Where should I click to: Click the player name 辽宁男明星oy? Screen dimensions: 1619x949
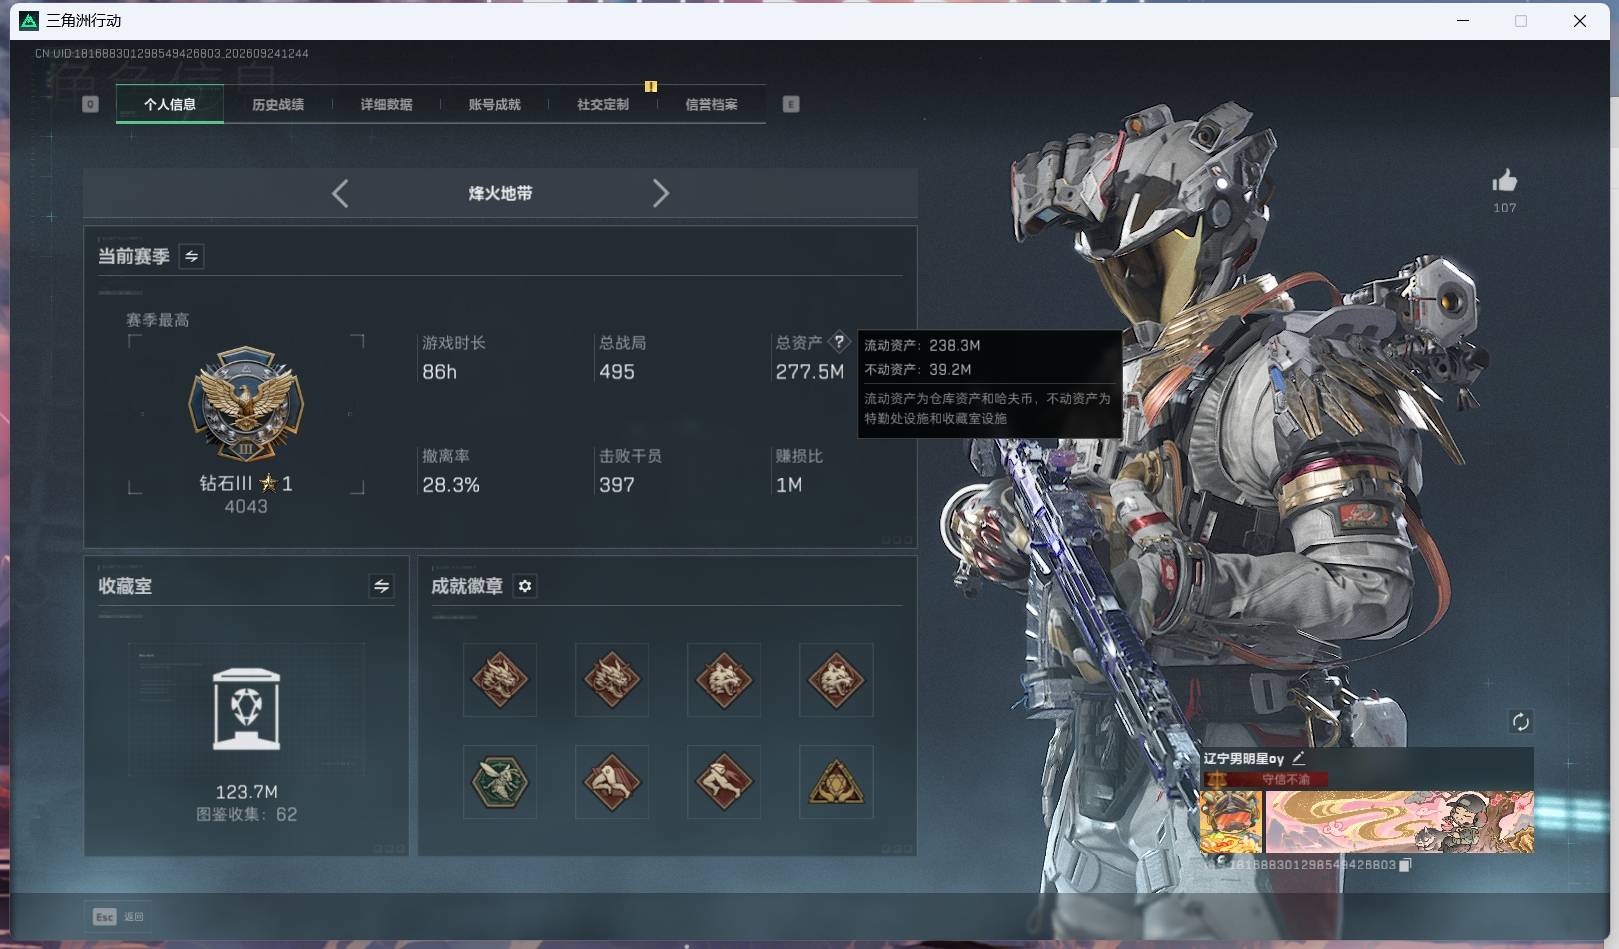click(1244, 759)
